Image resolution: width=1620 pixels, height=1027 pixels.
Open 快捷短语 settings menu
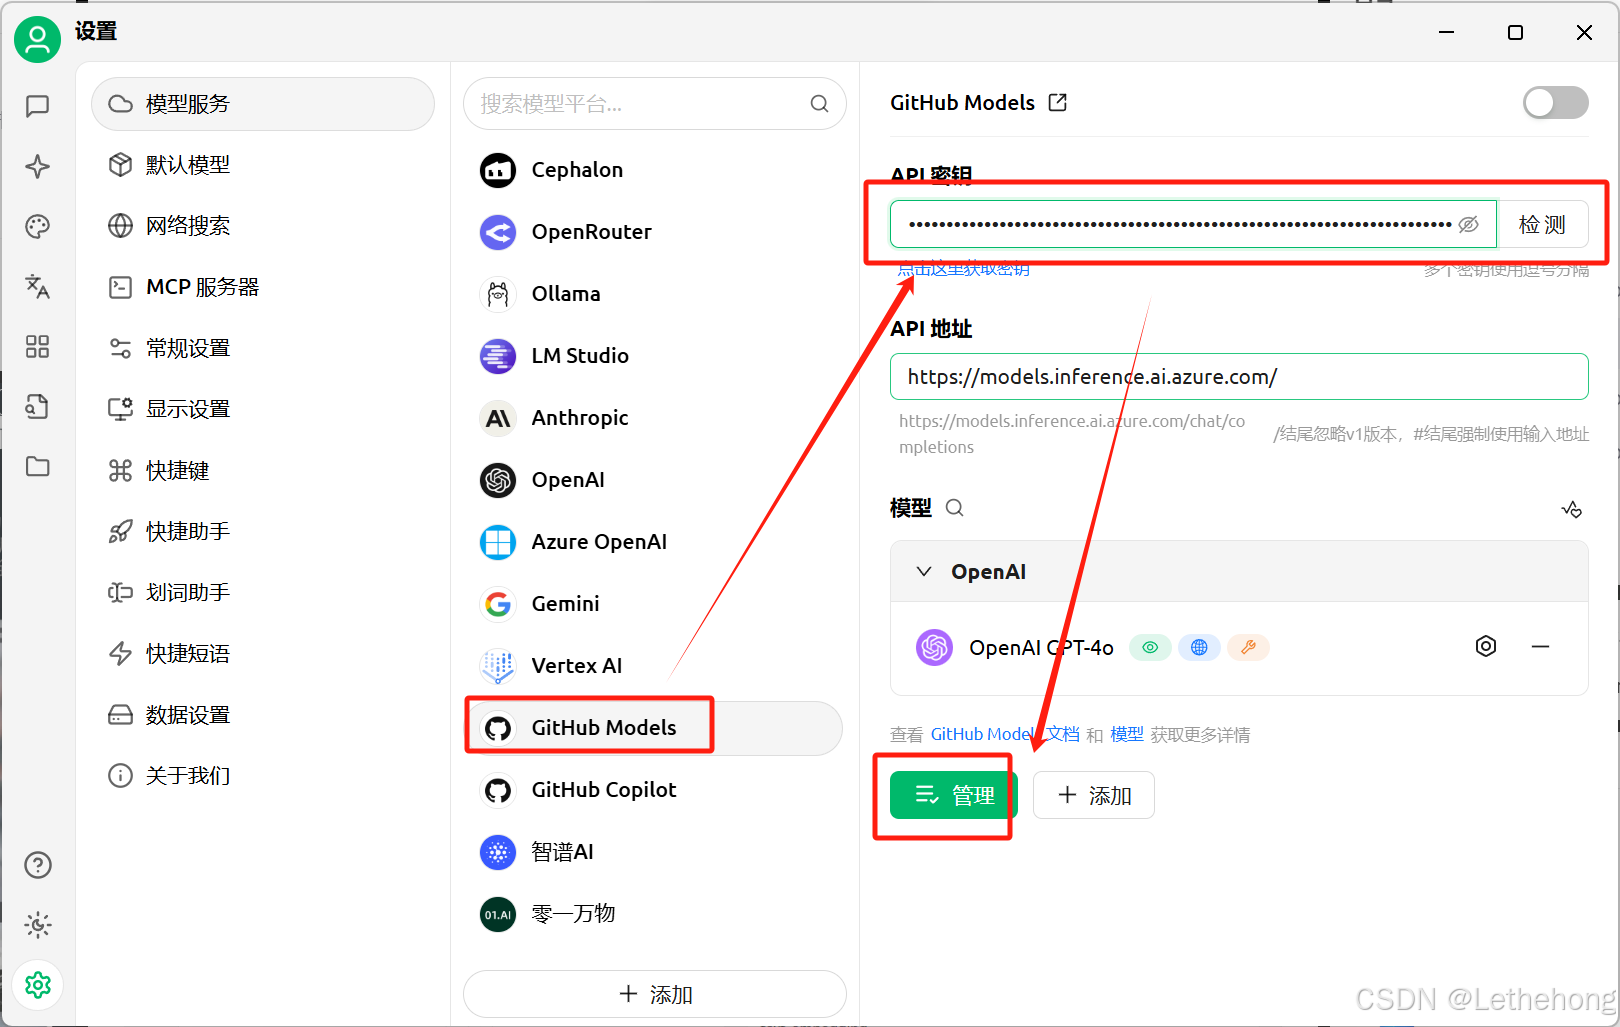(x=263, y=653)
